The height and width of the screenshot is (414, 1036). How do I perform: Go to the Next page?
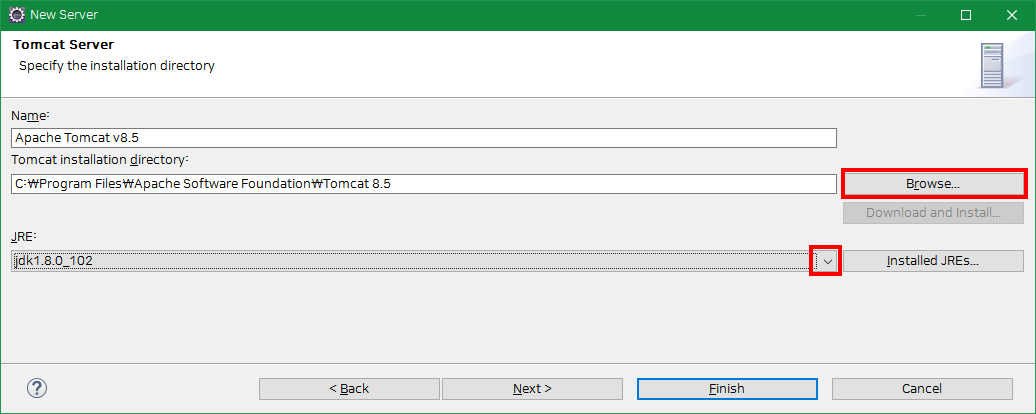532,389
